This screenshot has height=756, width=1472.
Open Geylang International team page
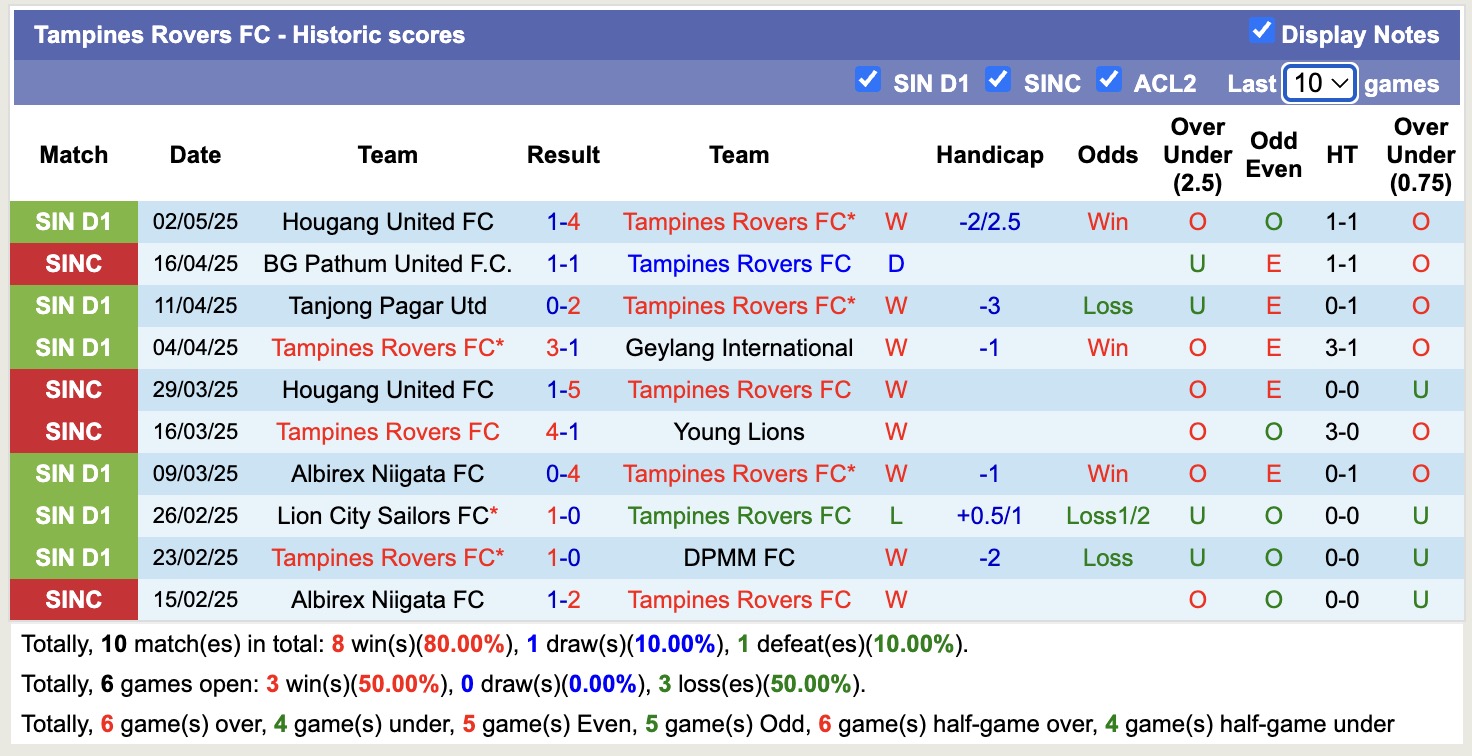pos(739,348)
